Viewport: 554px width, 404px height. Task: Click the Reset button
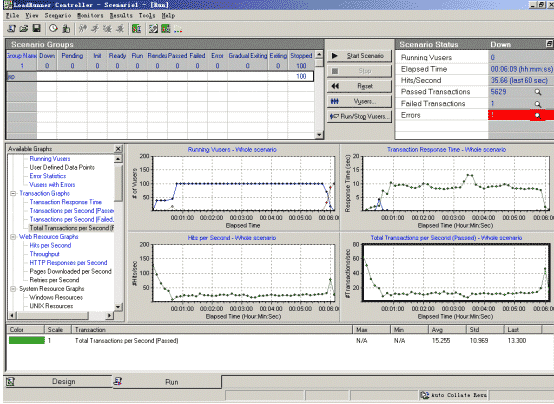(359, 86)
